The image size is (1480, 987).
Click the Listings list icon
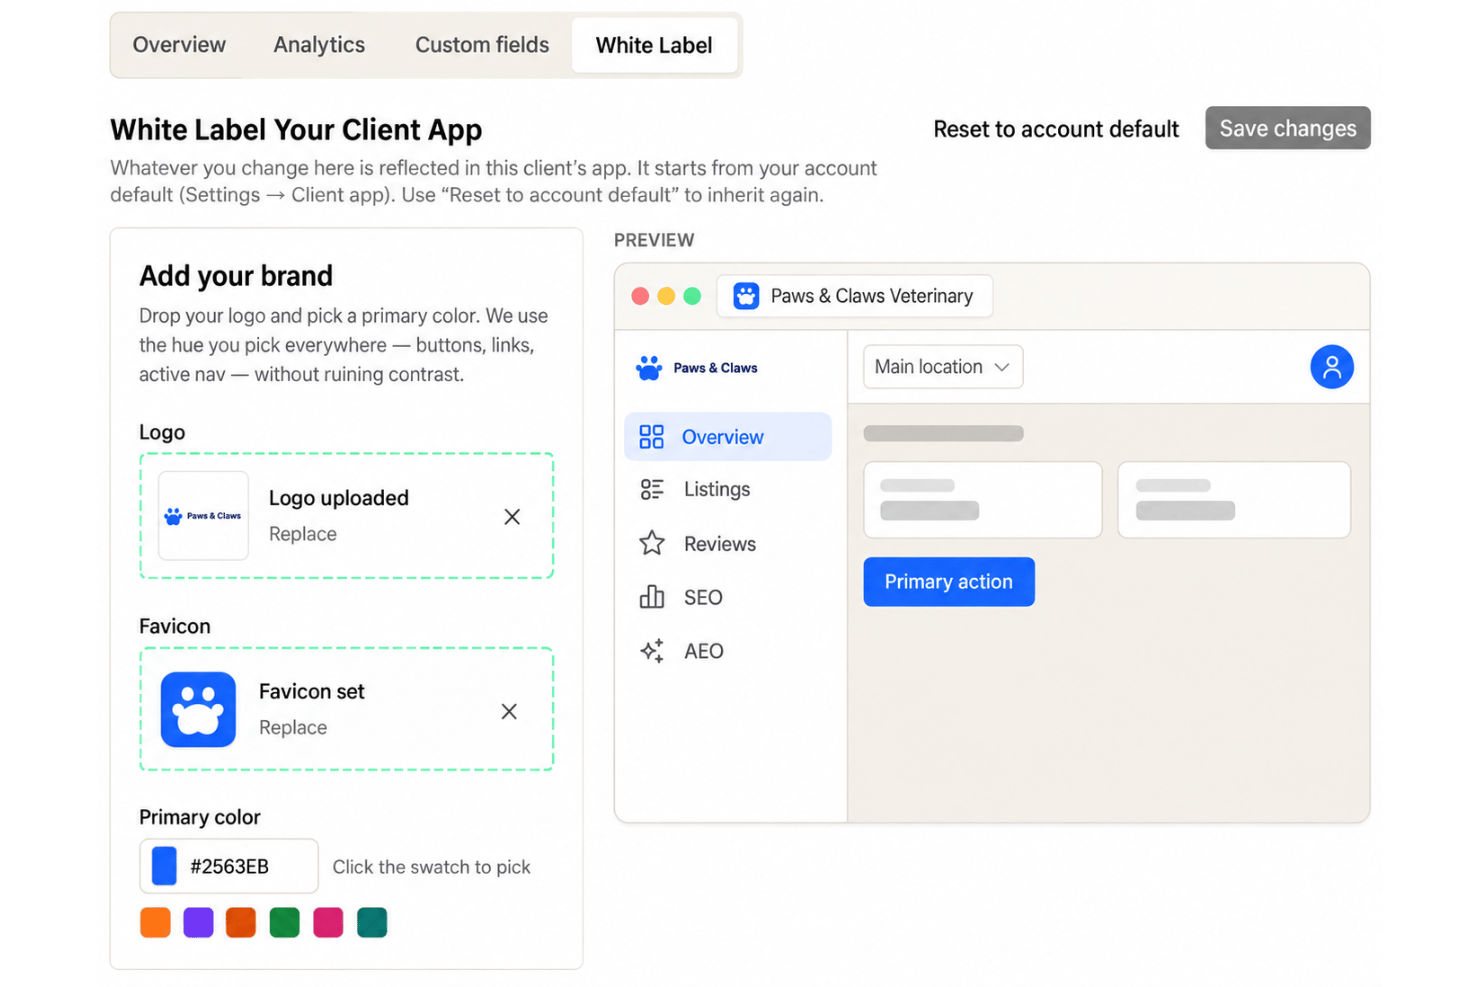tap(651, 489)
